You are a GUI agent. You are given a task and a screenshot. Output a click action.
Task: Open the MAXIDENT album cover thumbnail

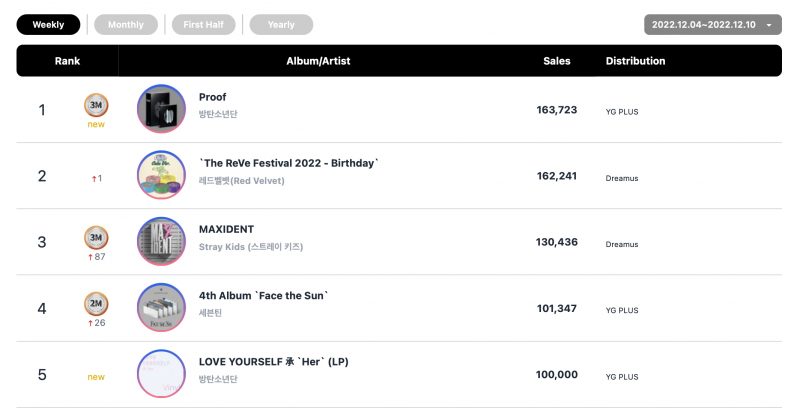[x=161, y=242]
